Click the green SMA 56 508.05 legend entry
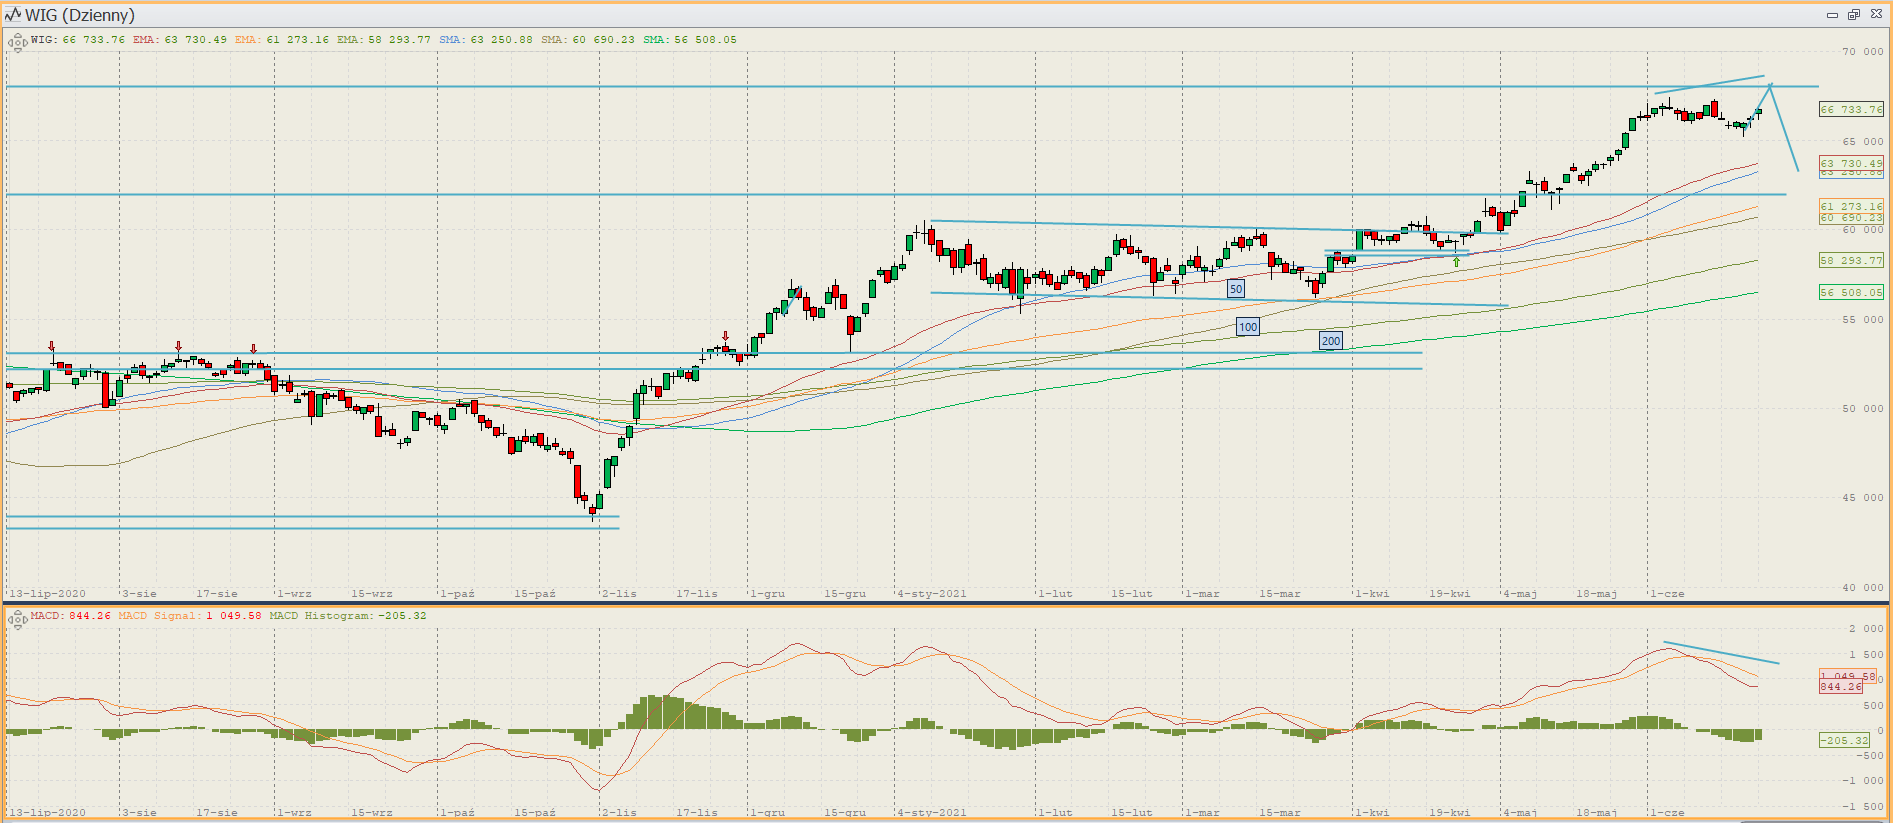1893x823 pixels. (690, 40)
